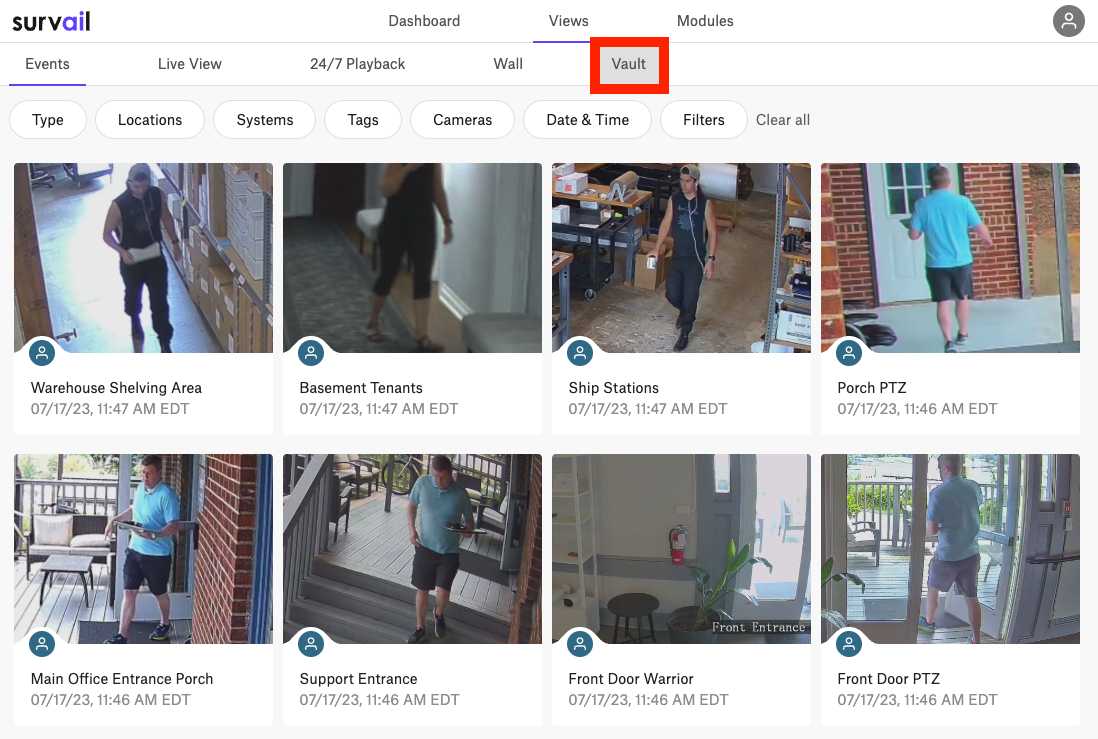The image size is (1098, 739).
Task: Open the Type filter dropdown
Action: tap(48, 120)
